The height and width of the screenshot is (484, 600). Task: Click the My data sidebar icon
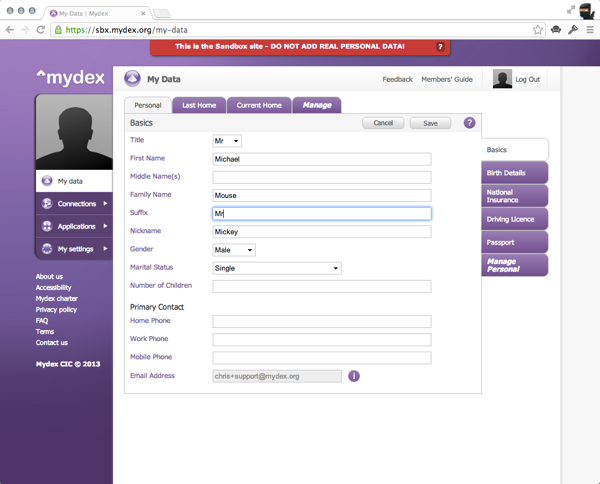(x=47, y=181)
